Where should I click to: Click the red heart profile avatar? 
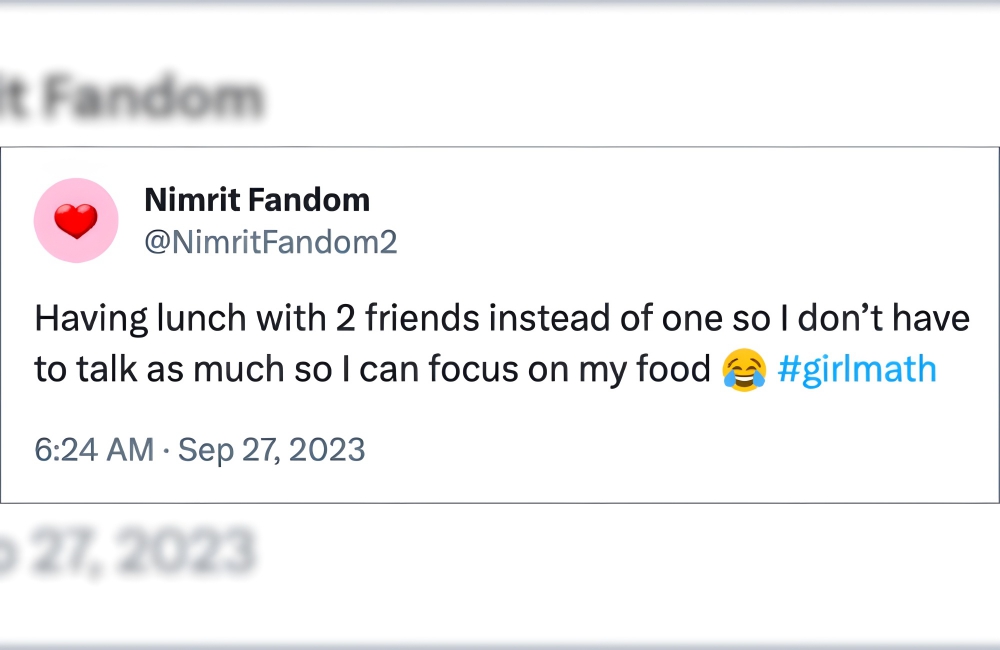tap(77, 221)
